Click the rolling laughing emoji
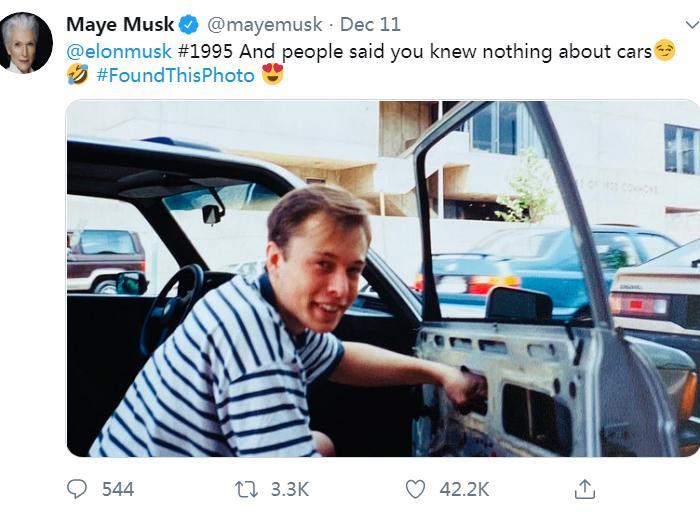700x512 pixels. (78, 74)
